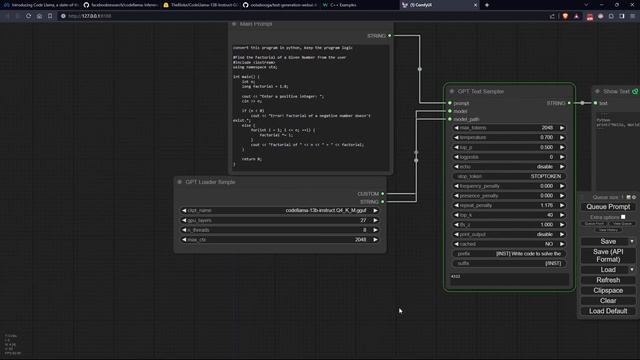This screenshot has height=360, width=640.
Task: Click the Brave Shields icon in address bar
Action: click(x=565, y=16)
